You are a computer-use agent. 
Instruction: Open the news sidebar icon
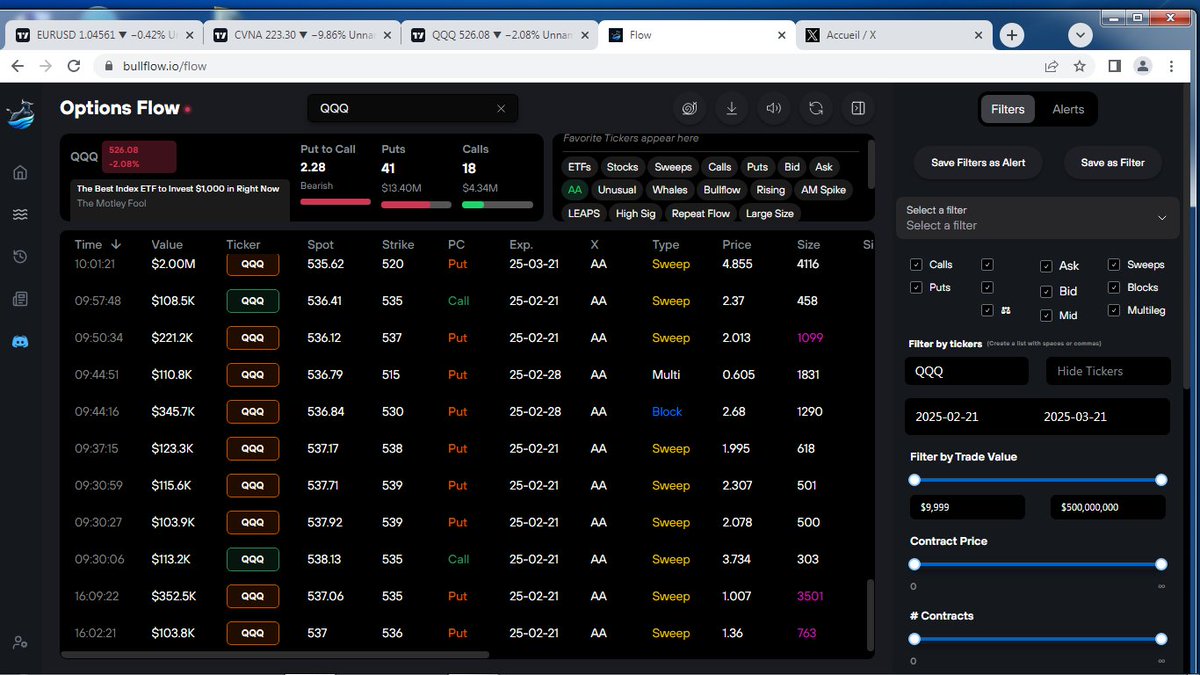pyautogui.click(x=20, y=299)
